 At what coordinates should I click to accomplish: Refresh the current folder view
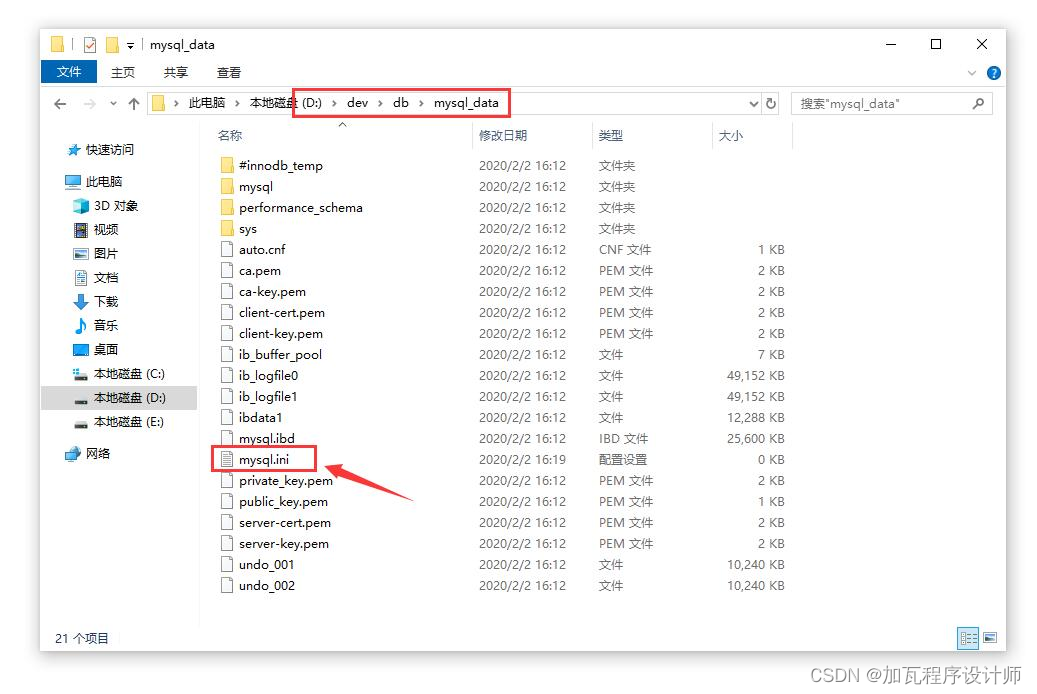tap(771, 103)
